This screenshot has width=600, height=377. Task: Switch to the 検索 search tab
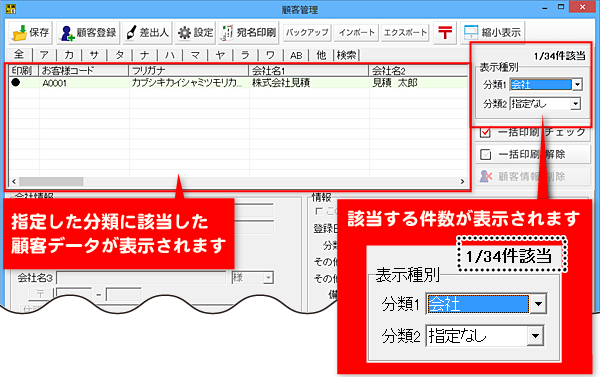tap(346, 55)
